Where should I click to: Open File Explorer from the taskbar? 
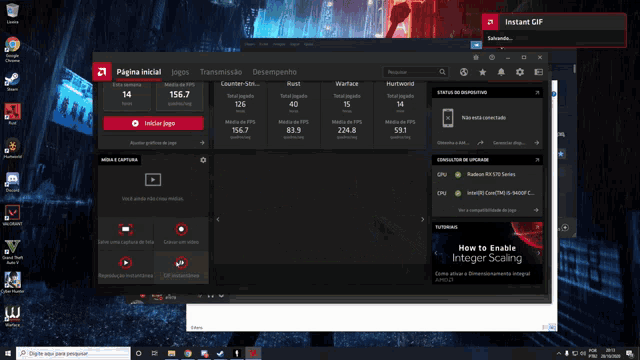pos(171,353)
